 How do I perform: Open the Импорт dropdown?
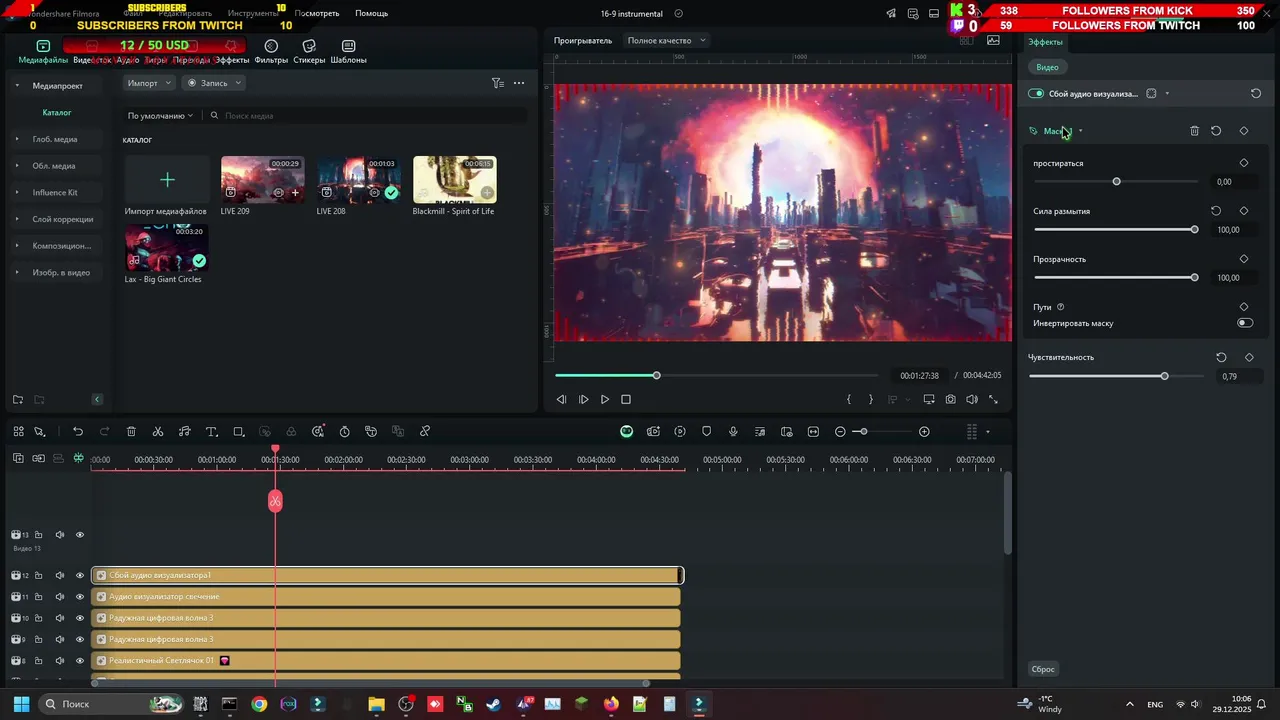coord(149,83)
